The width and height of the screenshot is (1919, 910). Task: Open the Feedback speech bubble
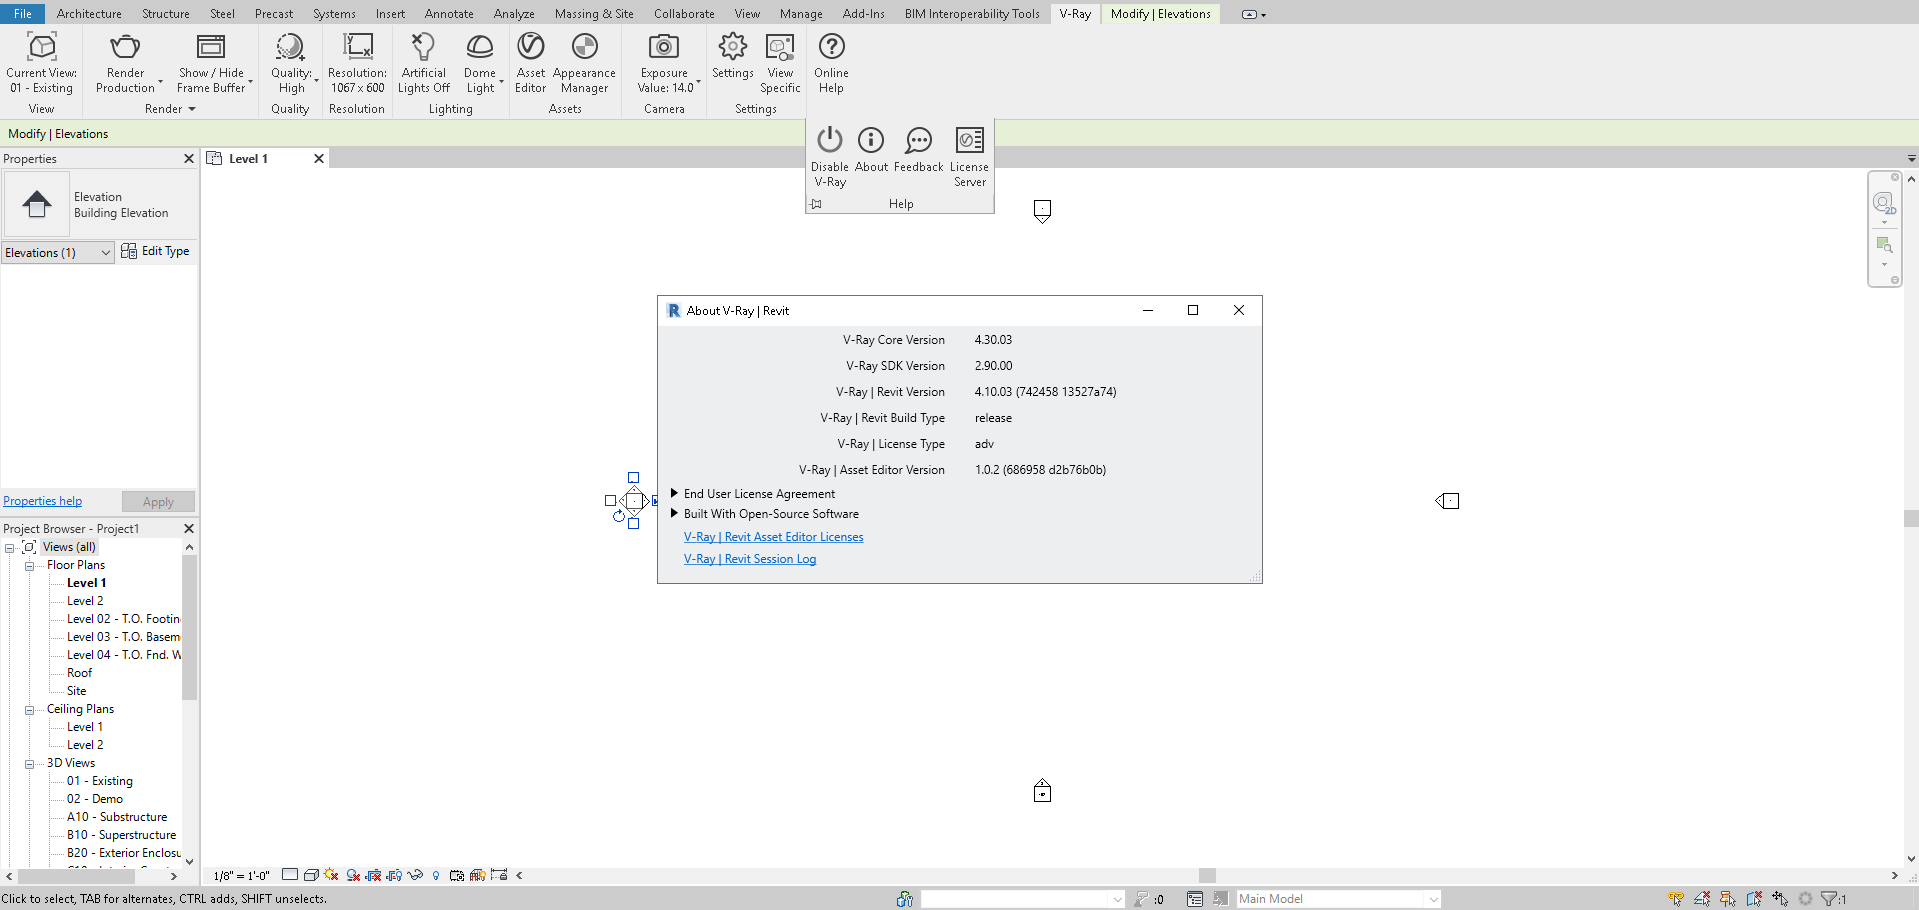(x=918, y=140)
